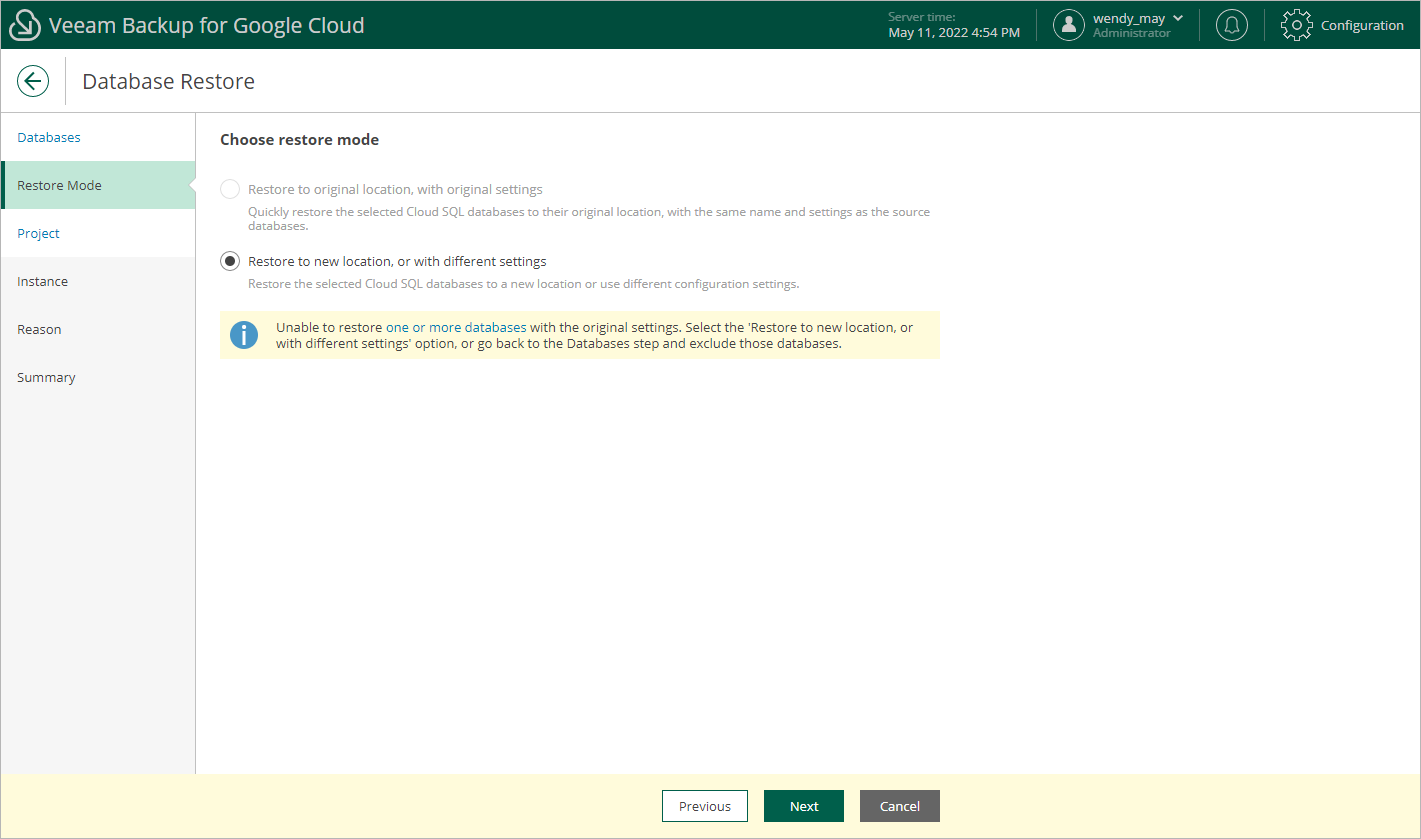
Task: Select Restore to new location option
Action: coord(230,261)
